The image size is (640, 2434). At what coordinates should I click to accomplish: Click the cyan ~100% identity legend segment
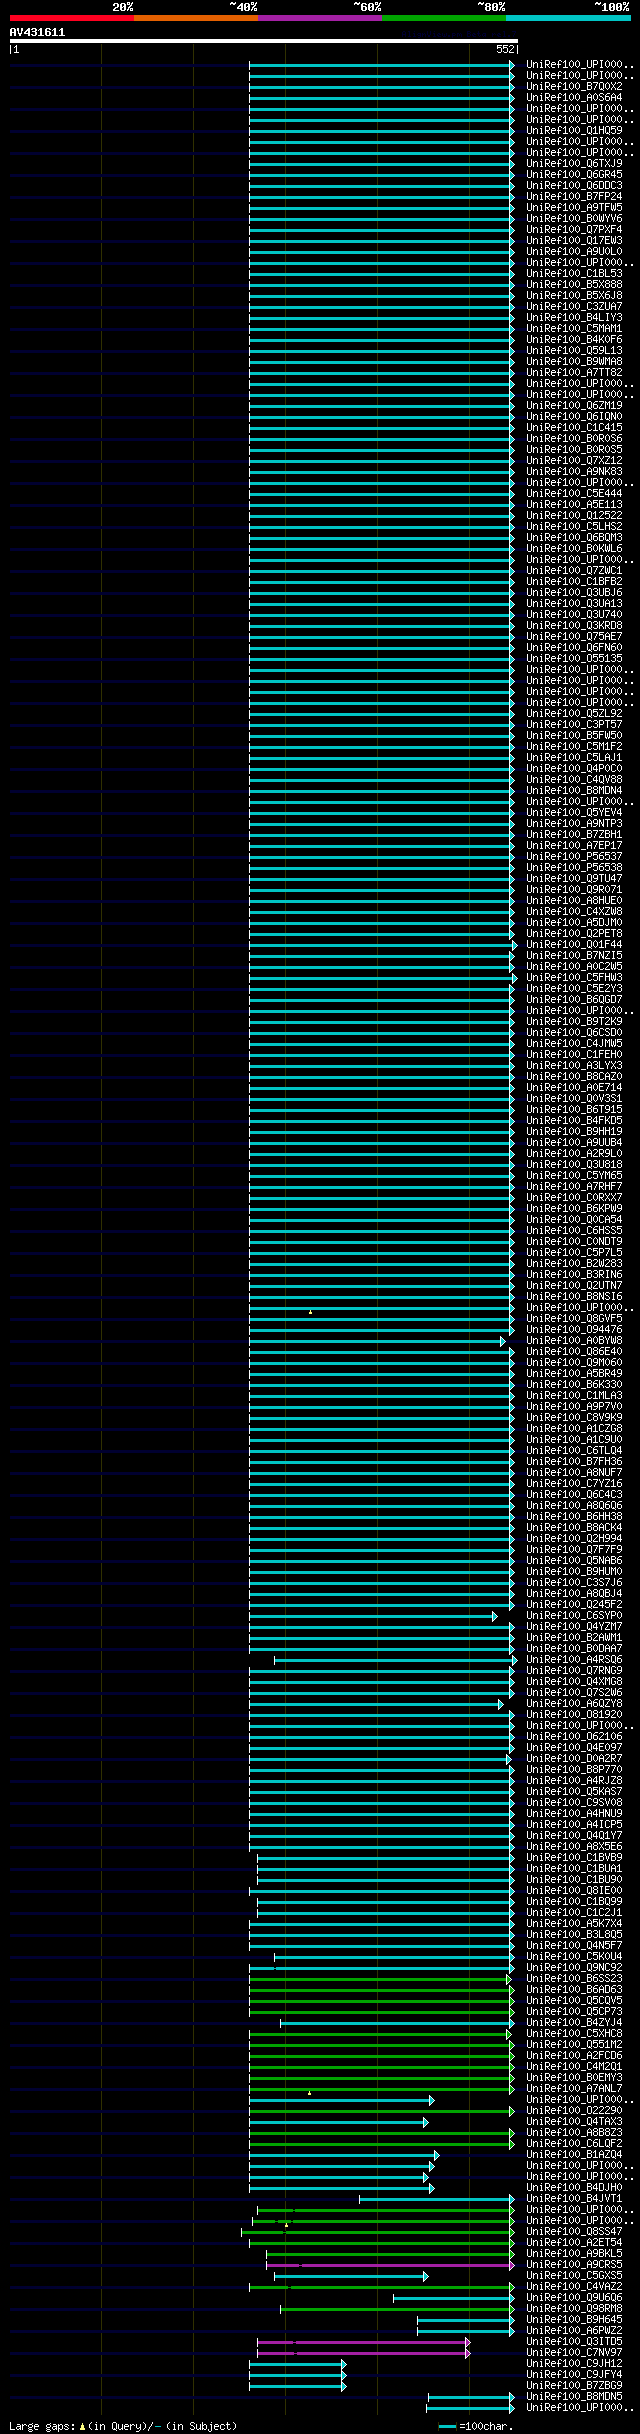[568, 18]
